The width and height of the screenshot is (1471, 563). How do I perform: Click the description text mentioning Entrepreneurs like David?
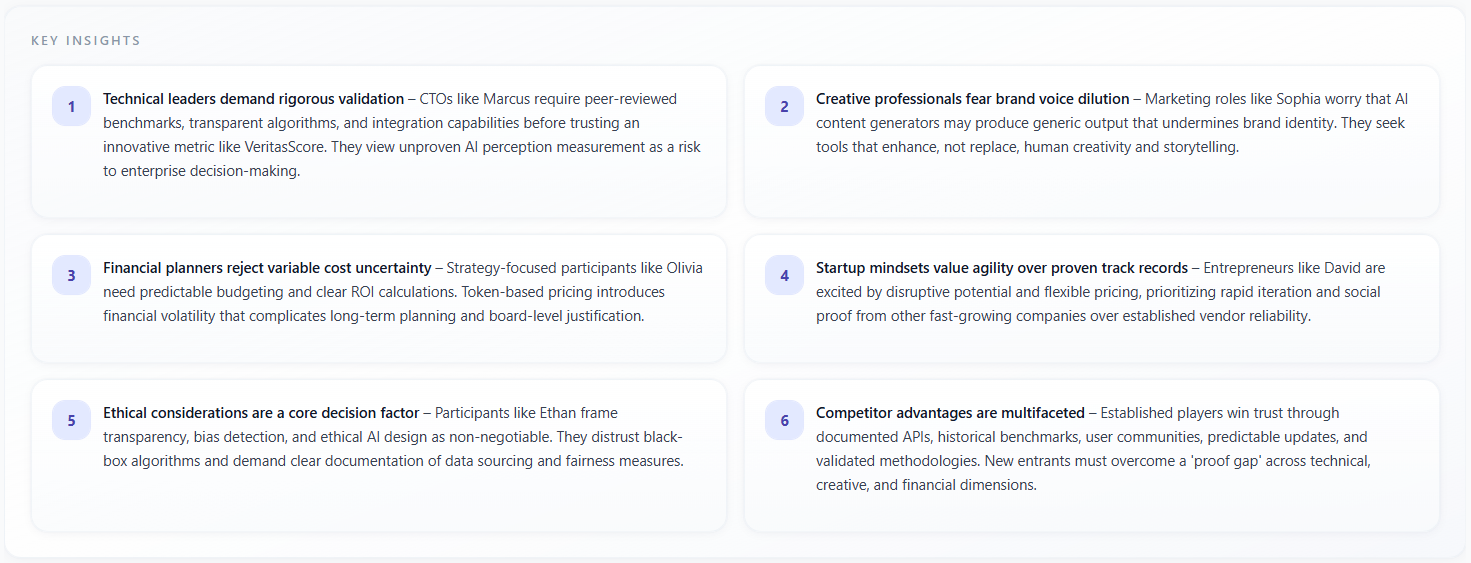coord(1100,292)
